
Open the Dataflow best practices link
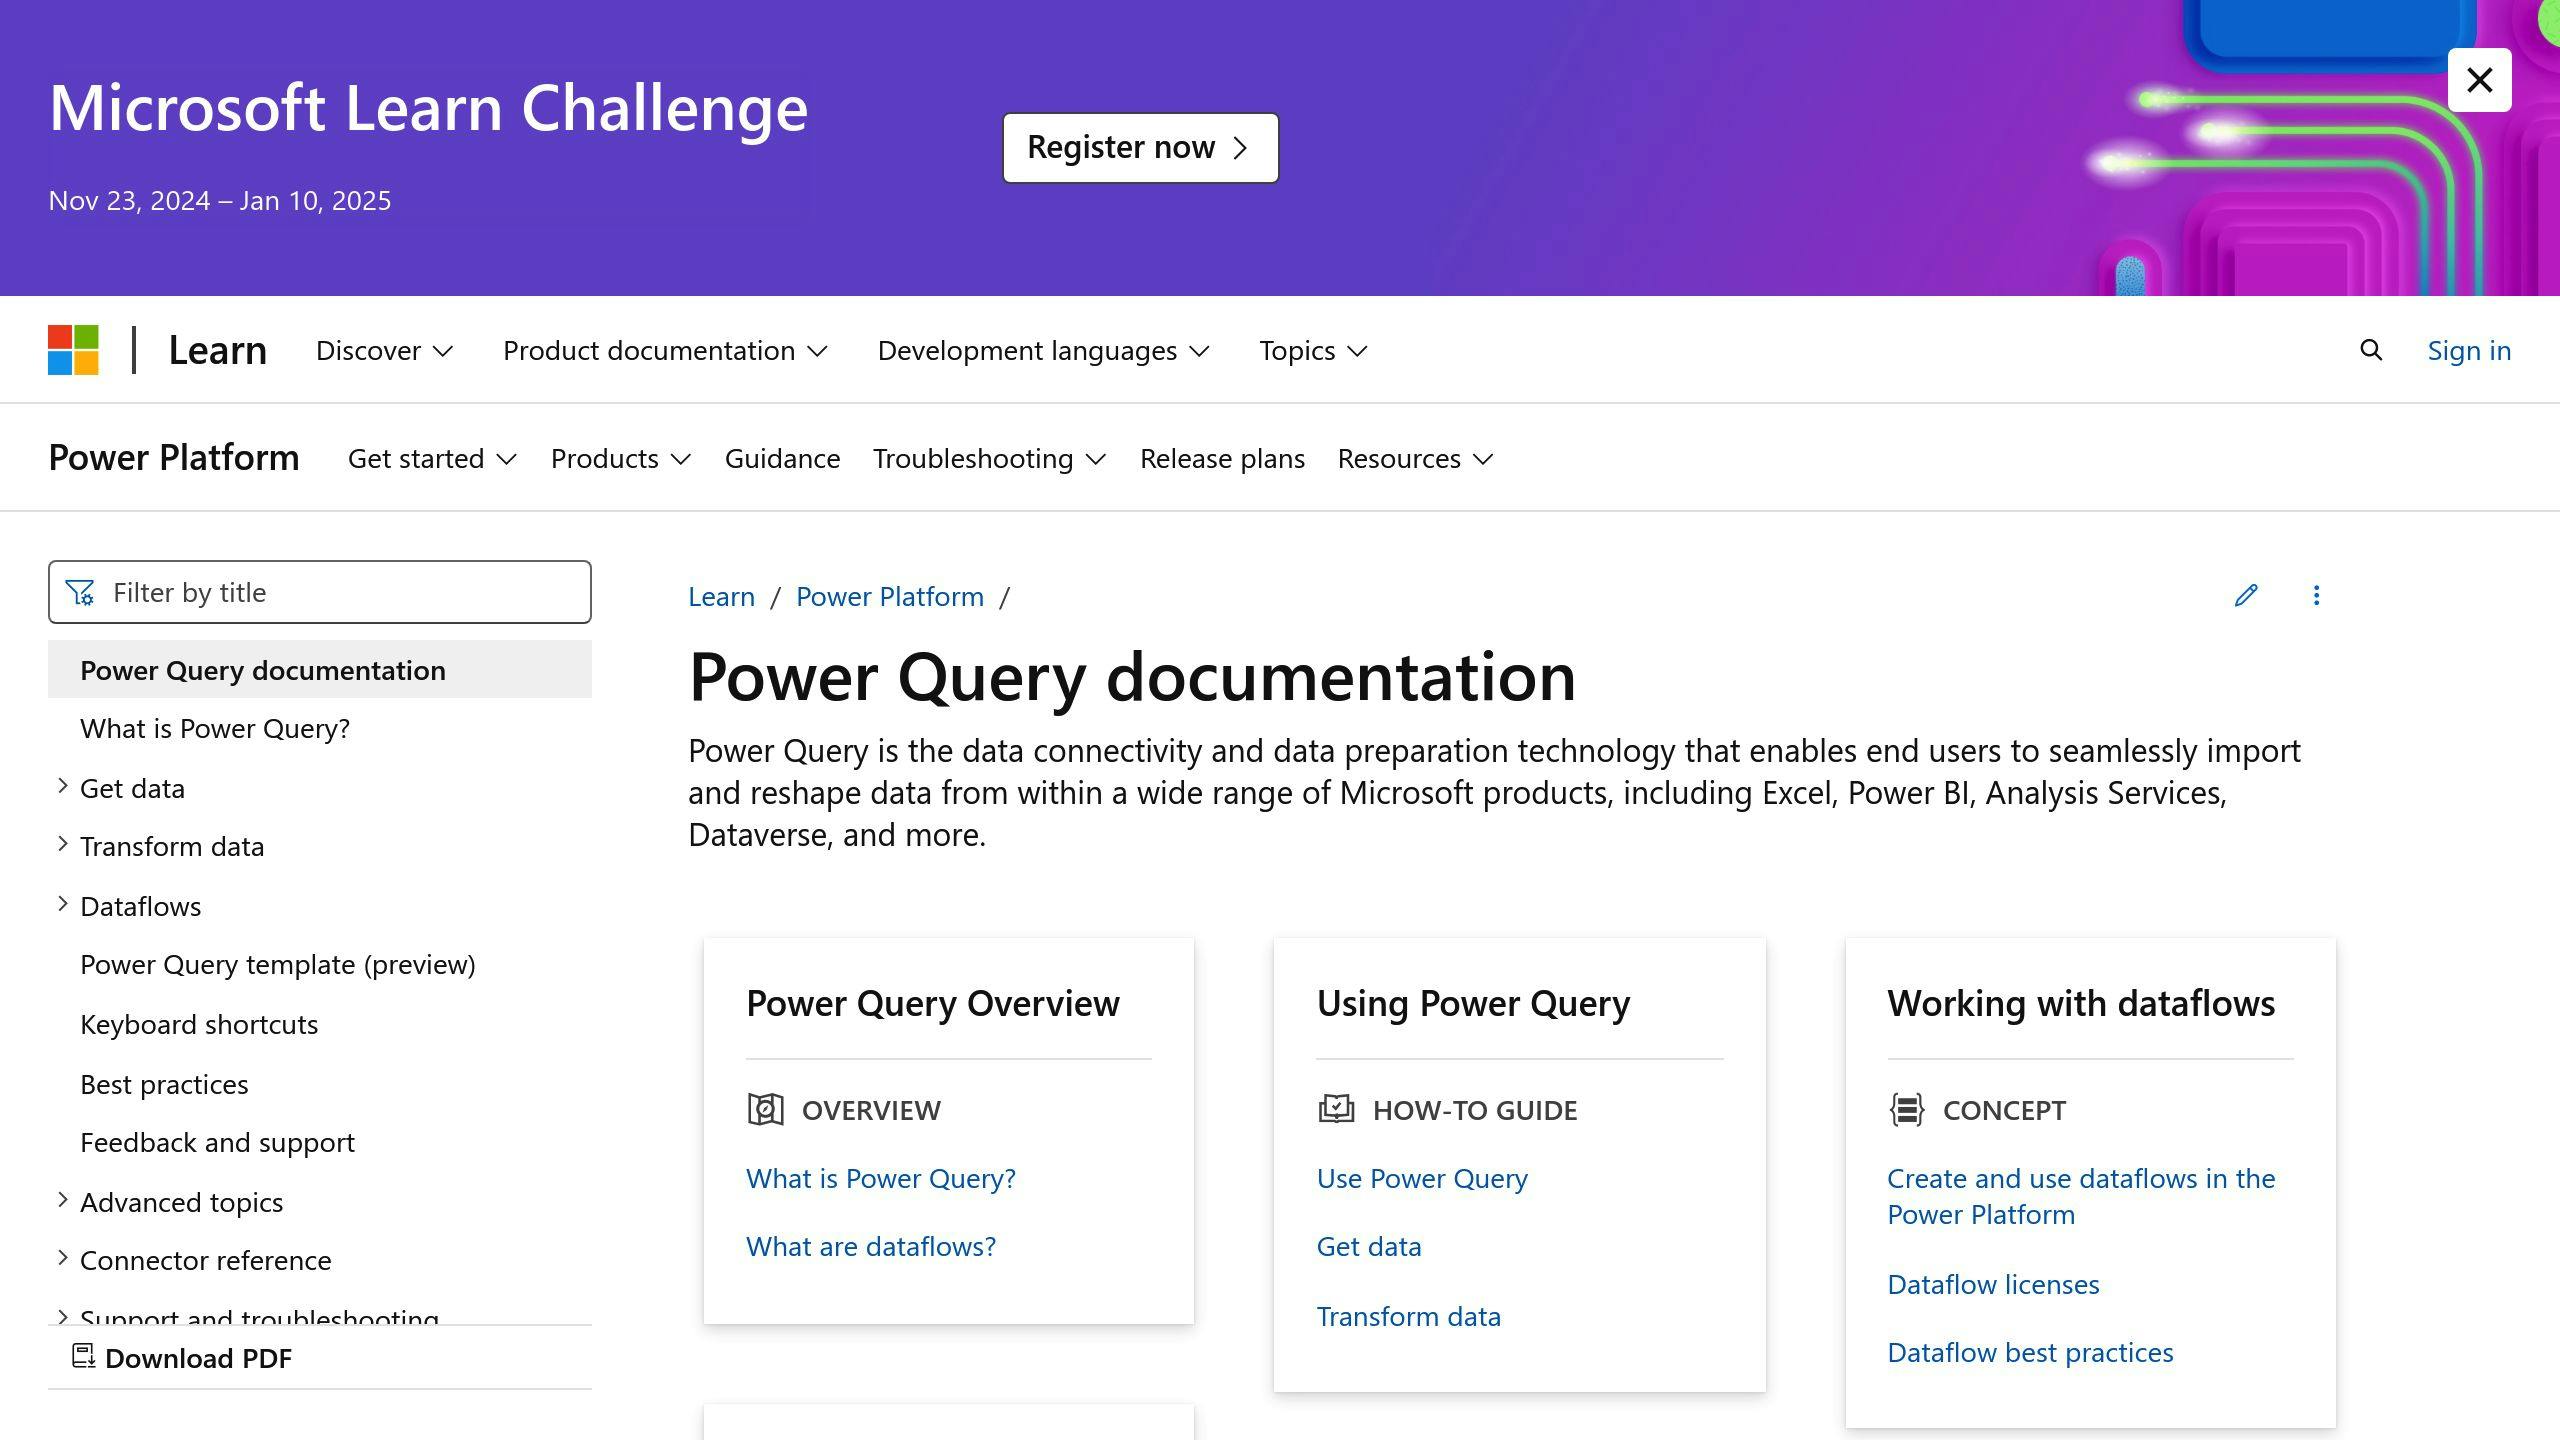[2030, 1352]
